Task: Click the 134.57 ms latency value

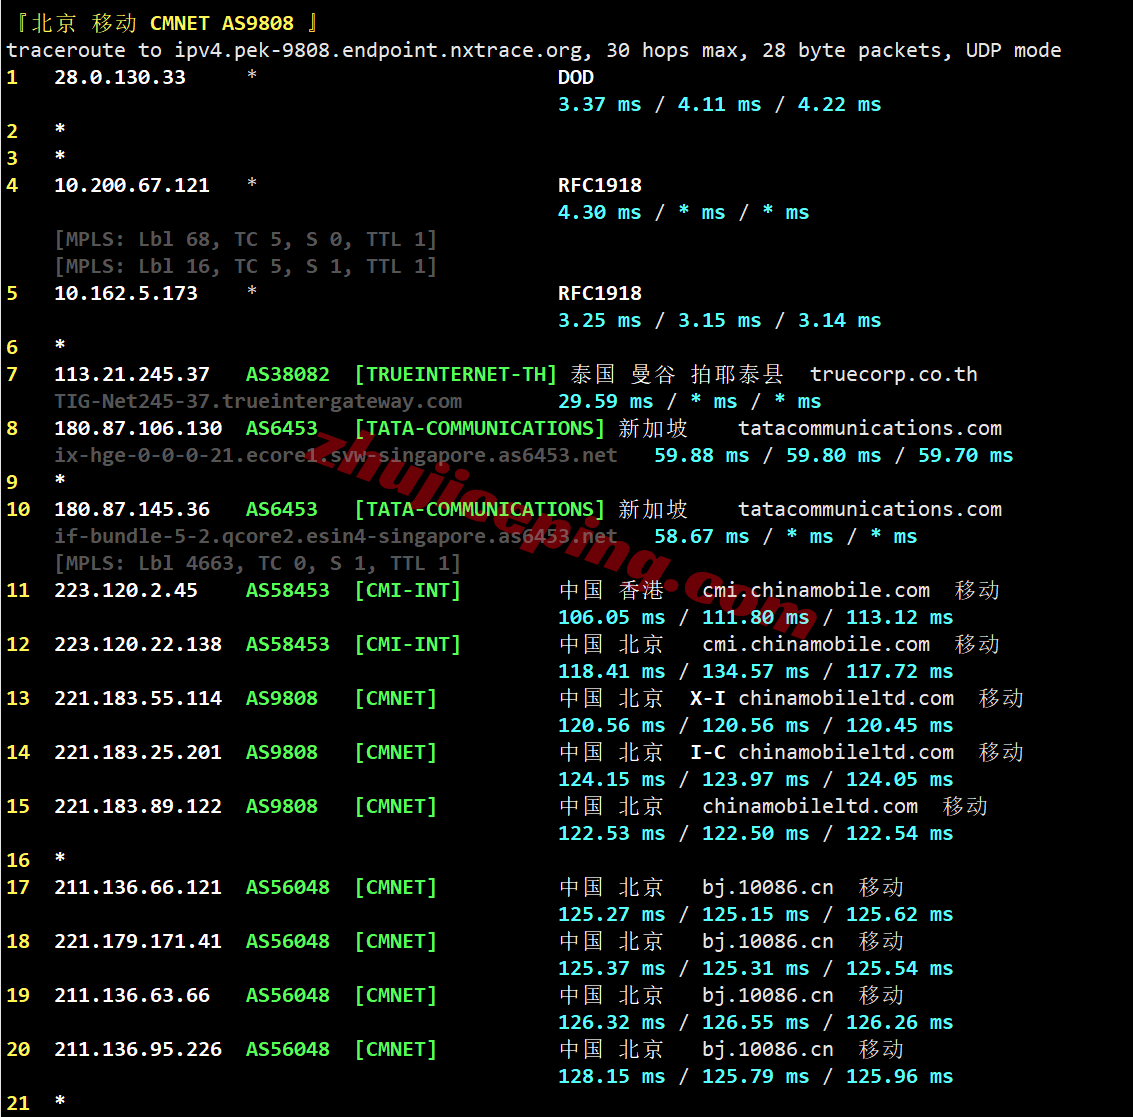Action: 756,671
